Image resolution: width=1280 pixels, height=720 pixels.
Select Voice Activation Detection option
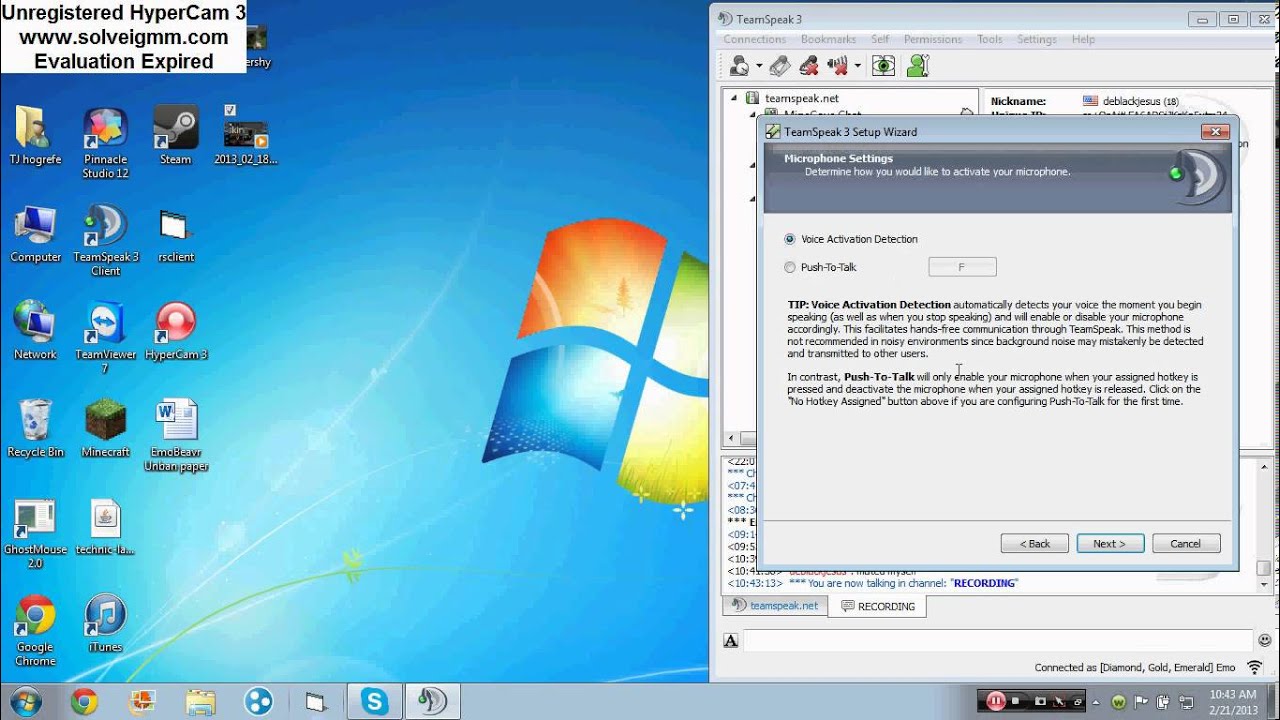pyautogui.click(x=851, y=239)
